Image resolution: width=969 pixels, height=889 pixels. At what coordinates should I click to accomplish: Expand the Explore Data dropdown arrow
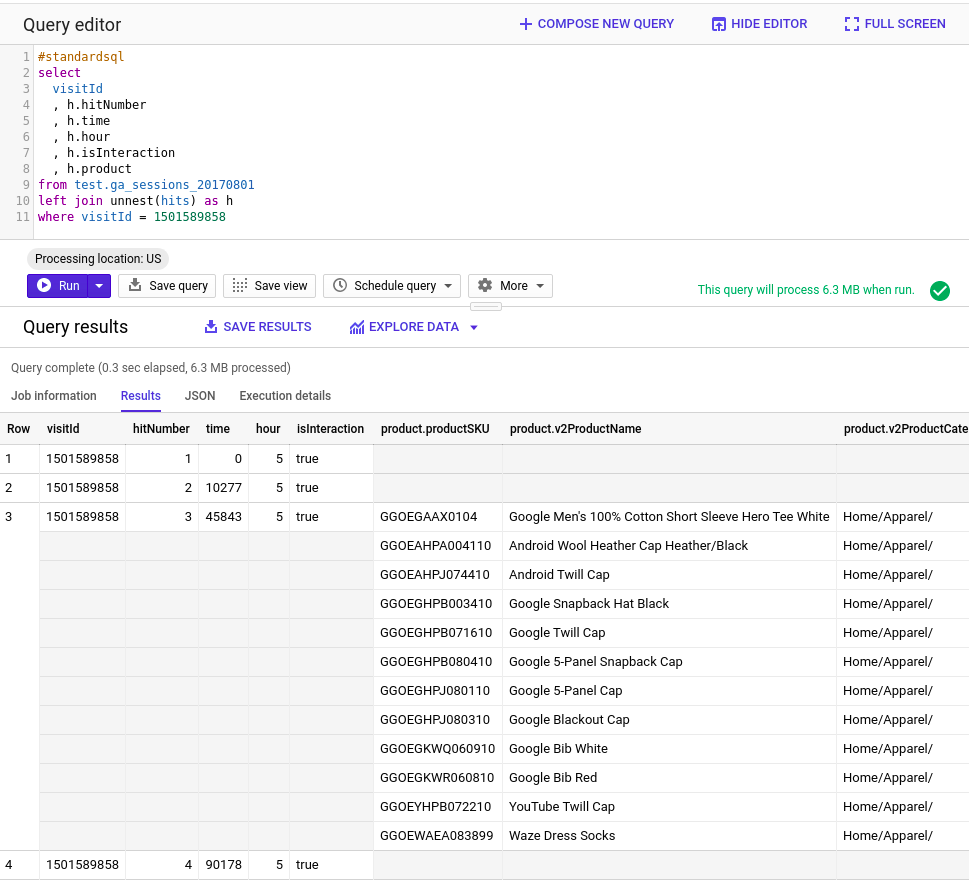pos(472,326)
